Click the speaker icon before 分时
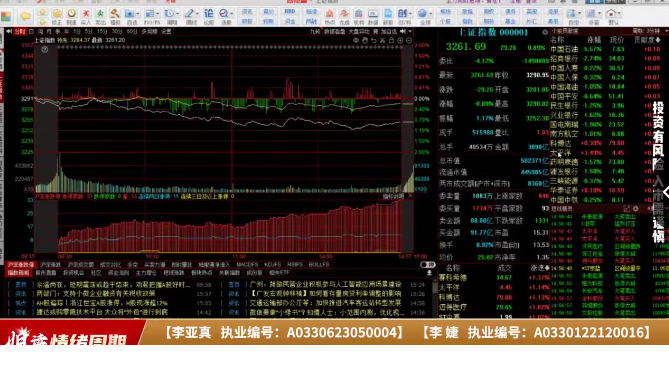This screenshot has height=368, width=669. (x=9, y=31)
